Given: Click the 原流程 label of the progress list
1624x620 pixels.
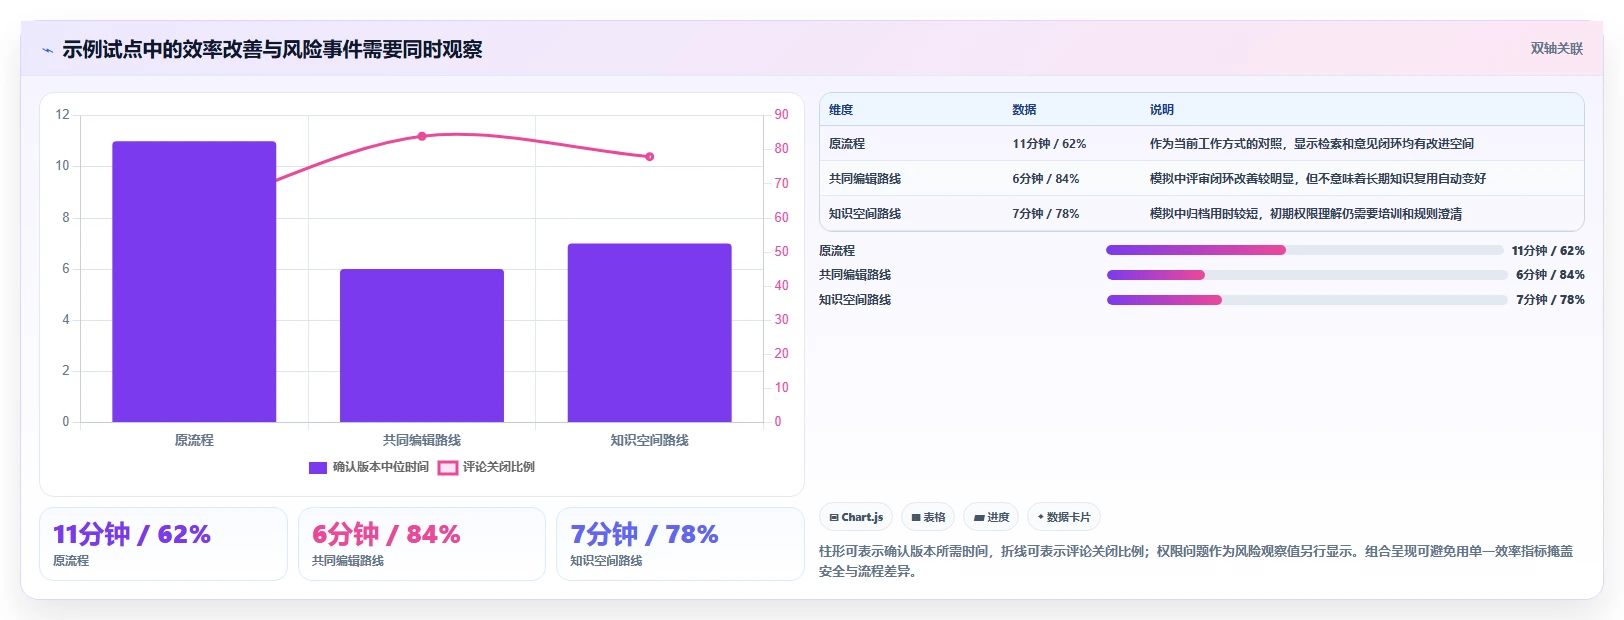Looking at the screenshot, I should [837, 251].
